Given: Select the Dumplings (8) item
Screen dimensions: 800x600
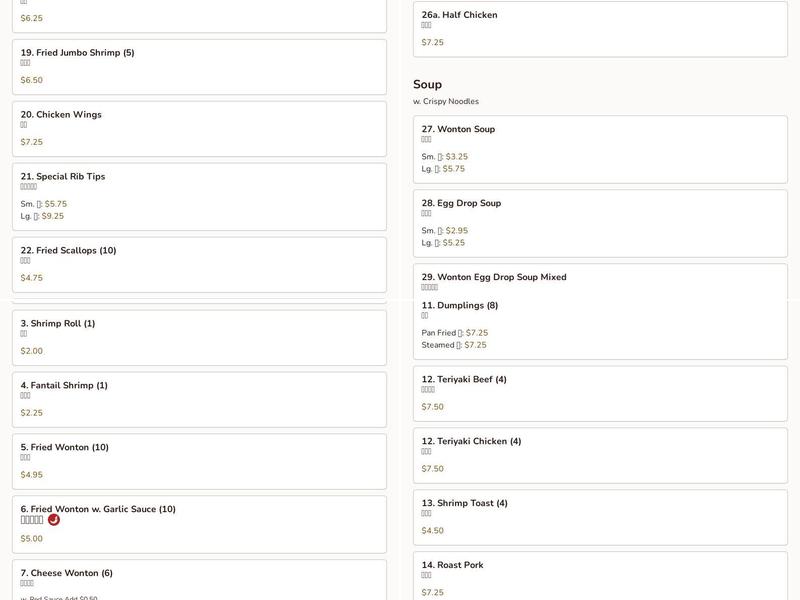Looking at the screenshot, I should pyautogui.click(x=600, y=325).
